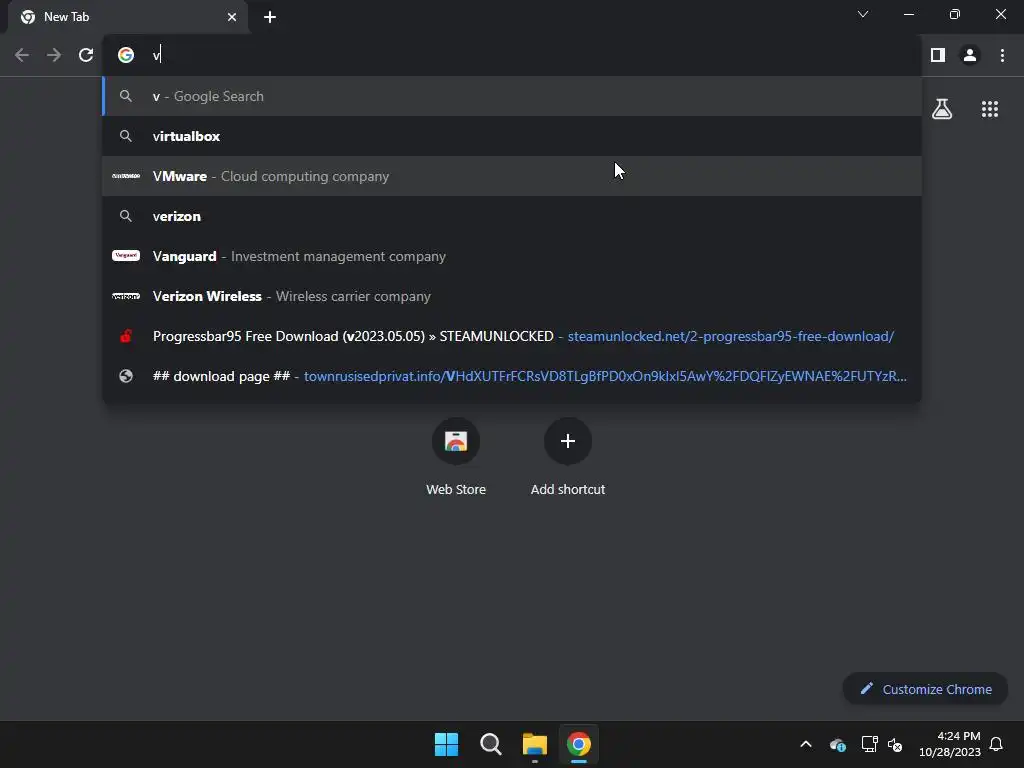Choose the VMware Cloud computing company suggestion
Screen dimensions: 1024x768
coord(512,176)
